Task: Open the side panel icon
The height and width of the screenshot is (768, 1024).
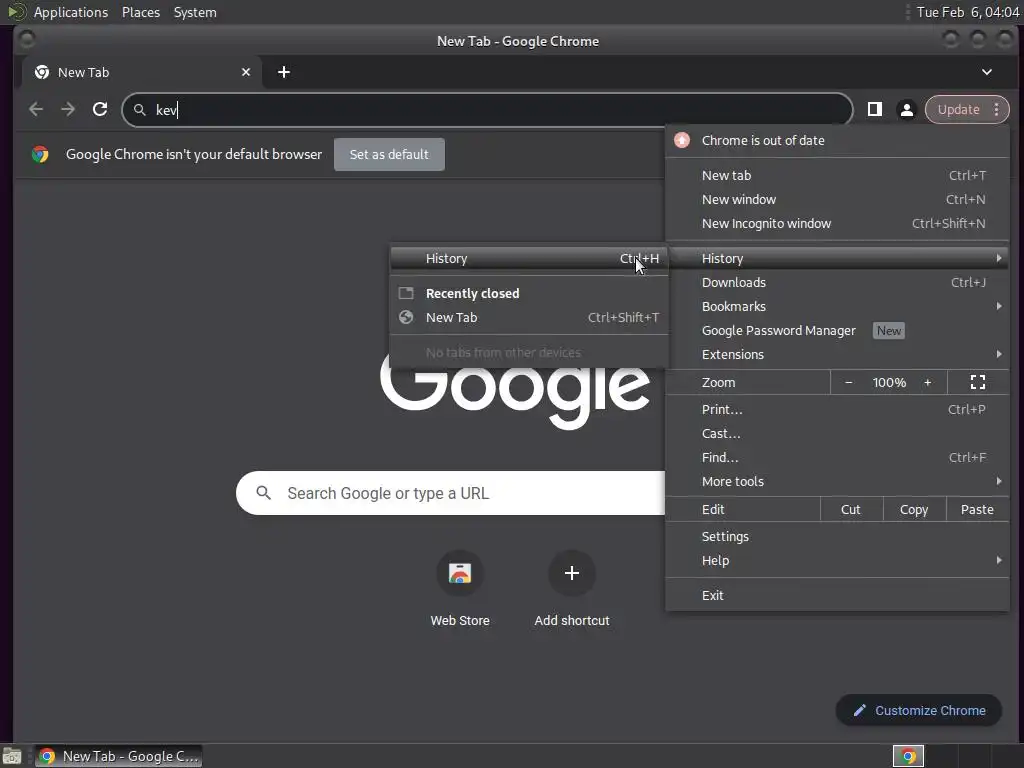Action: coord(874,109)
